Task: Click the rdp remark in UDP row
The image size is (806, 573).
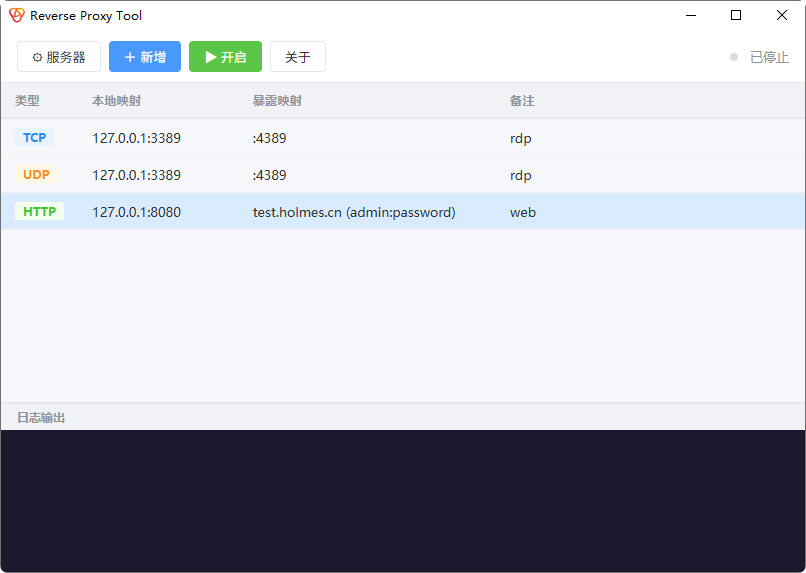Action: point(521,176)
